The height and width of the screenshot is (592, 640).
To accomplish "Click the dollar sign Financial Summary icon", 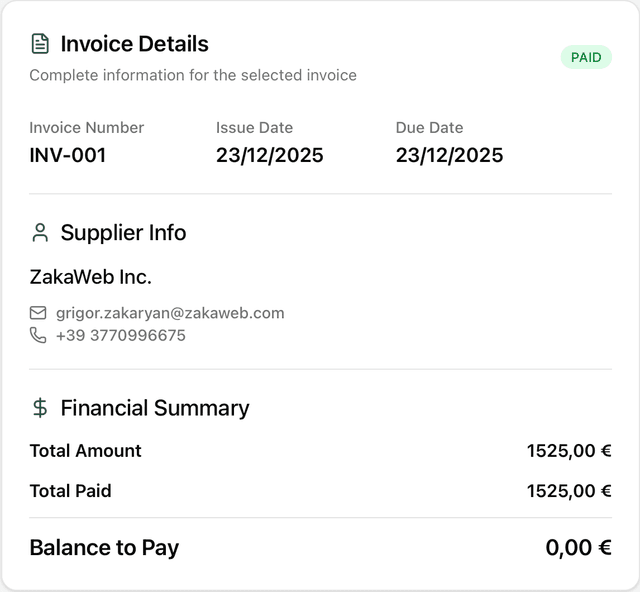I will [x=40, y=408].
